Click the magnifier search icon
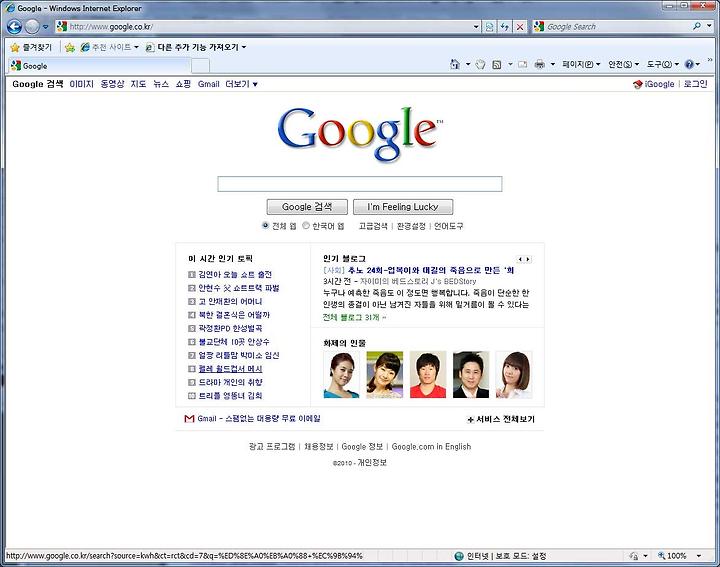Screen dimensions: 720x567 (697, 27)
